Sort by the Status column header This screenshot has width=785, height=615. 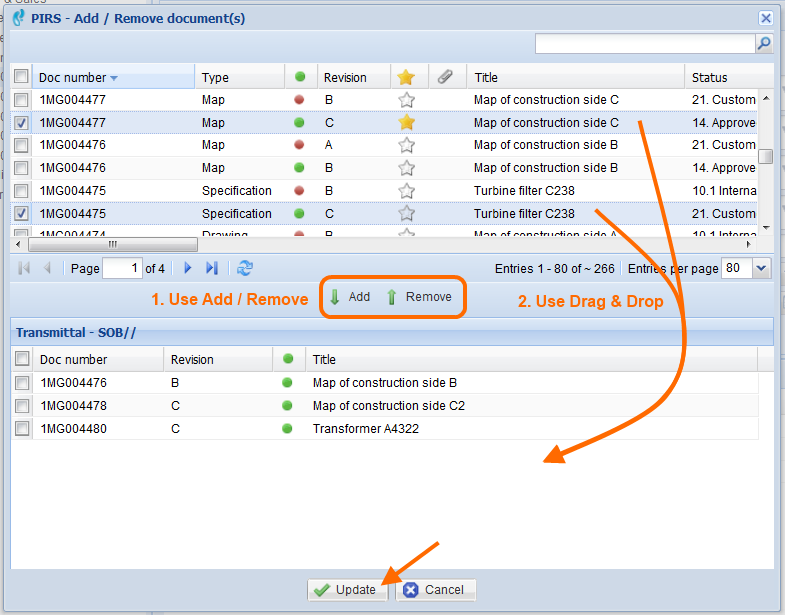[708, 77]
